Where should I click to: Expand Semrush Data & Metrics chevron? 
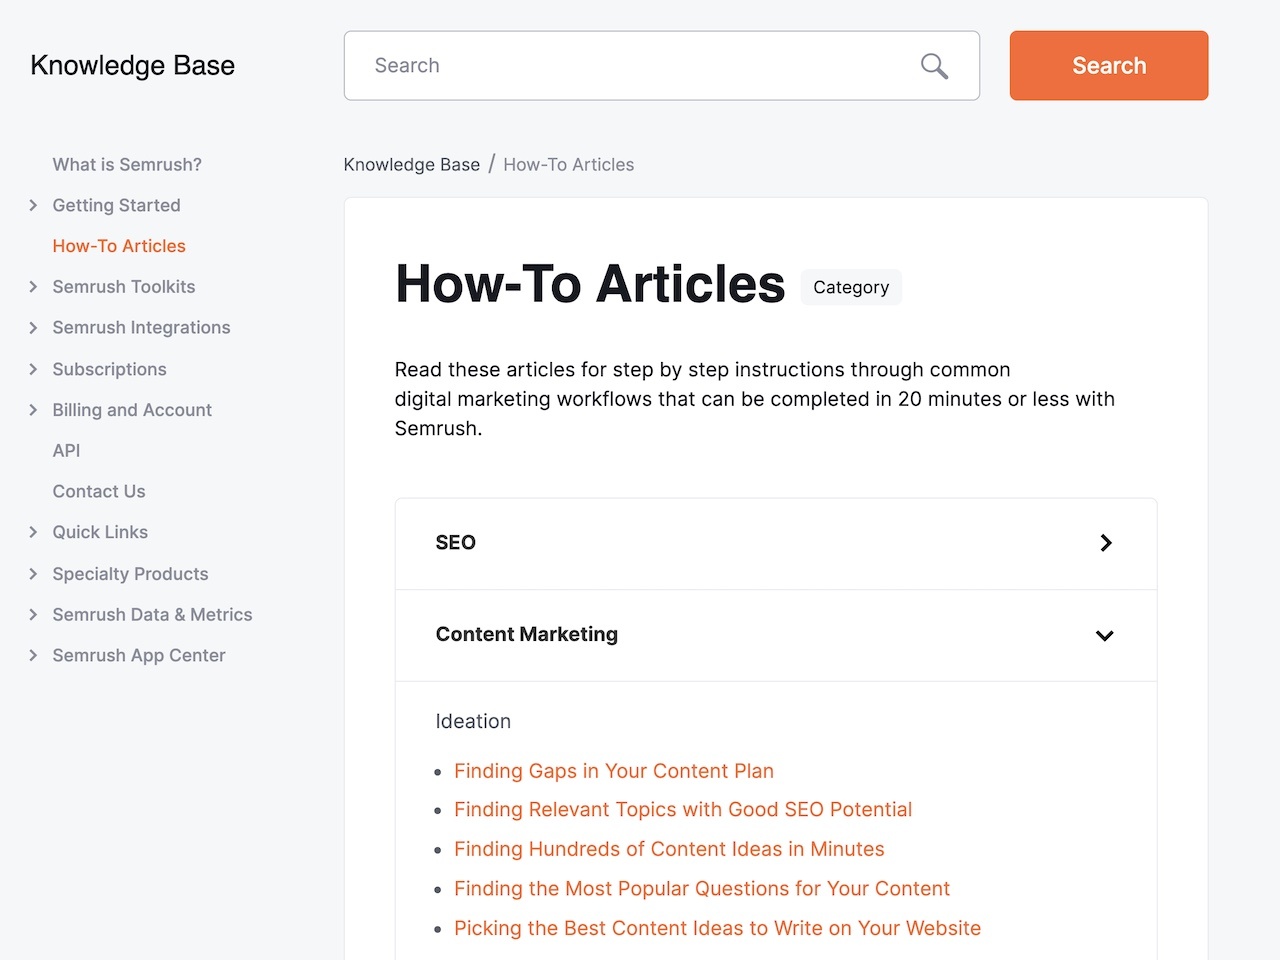(33, 615)
